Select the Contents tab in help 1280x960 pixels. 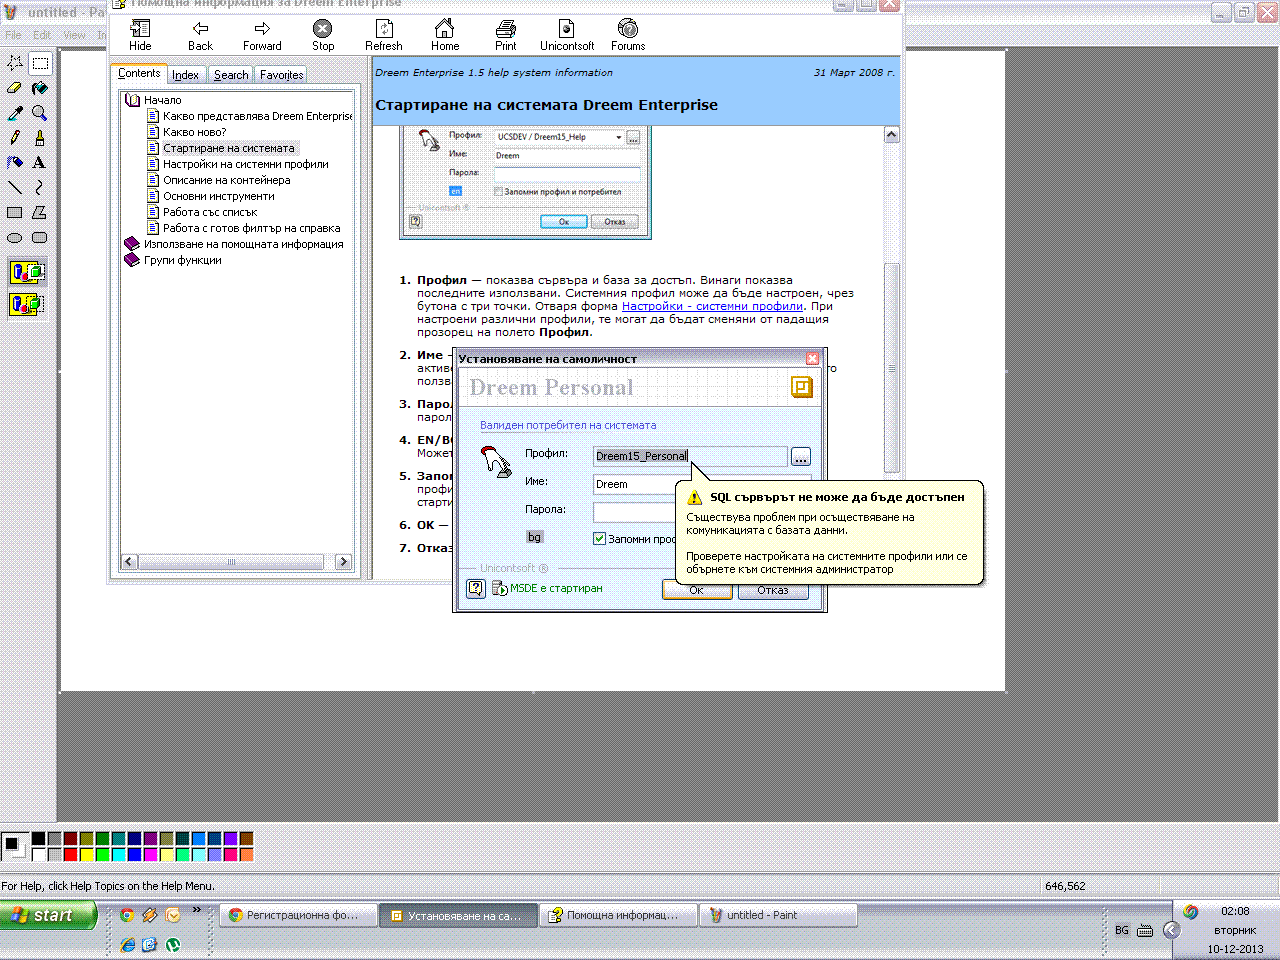(139, 73)
